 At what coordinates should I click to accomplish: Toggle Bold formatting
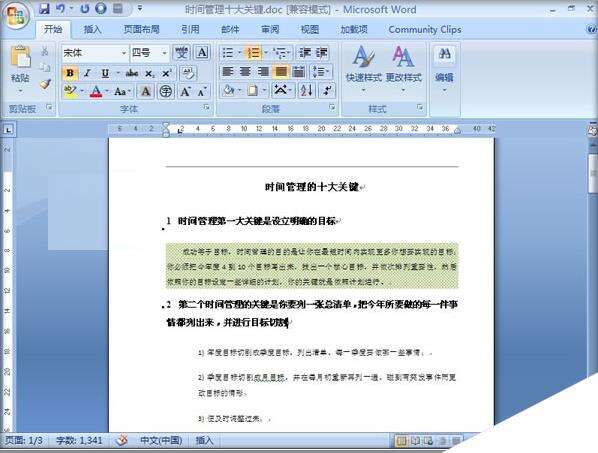pos(70,73)
